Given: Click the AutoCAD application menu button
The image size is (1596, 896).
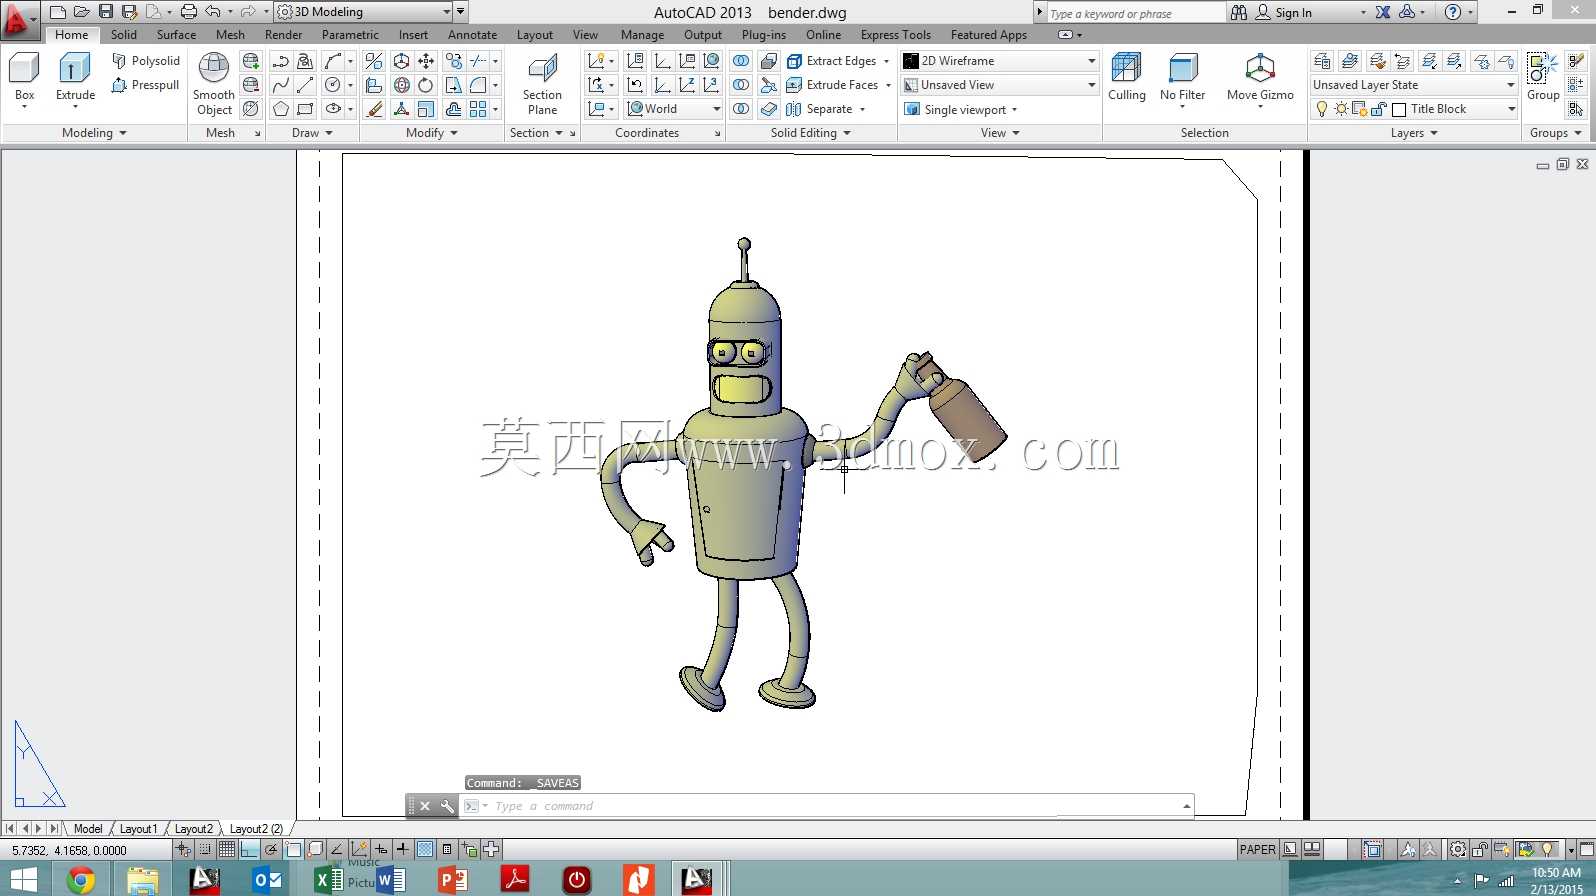Looking at the screenshot, I should tap(19, 18).
